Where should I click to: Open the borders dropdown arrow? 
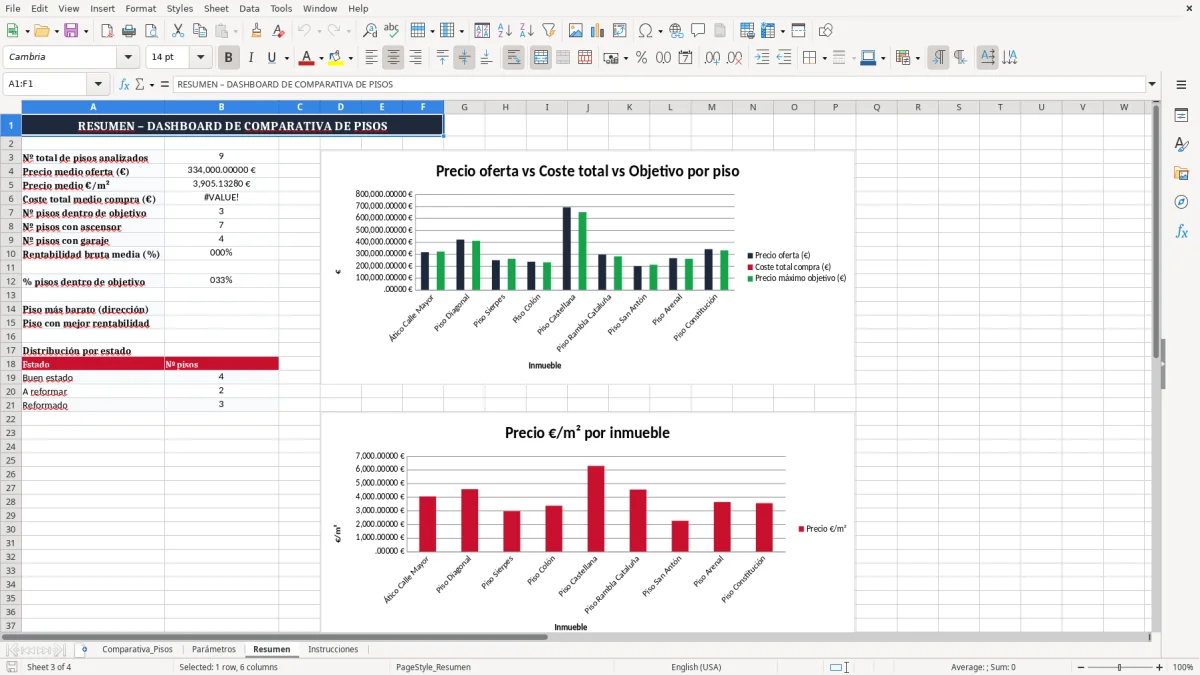click(824, 58)
